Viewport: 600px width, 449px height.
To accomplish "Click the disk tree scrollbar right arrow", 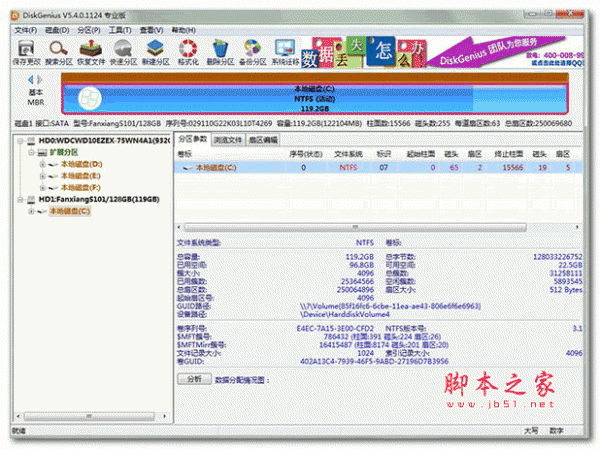I will coord(165,416).
